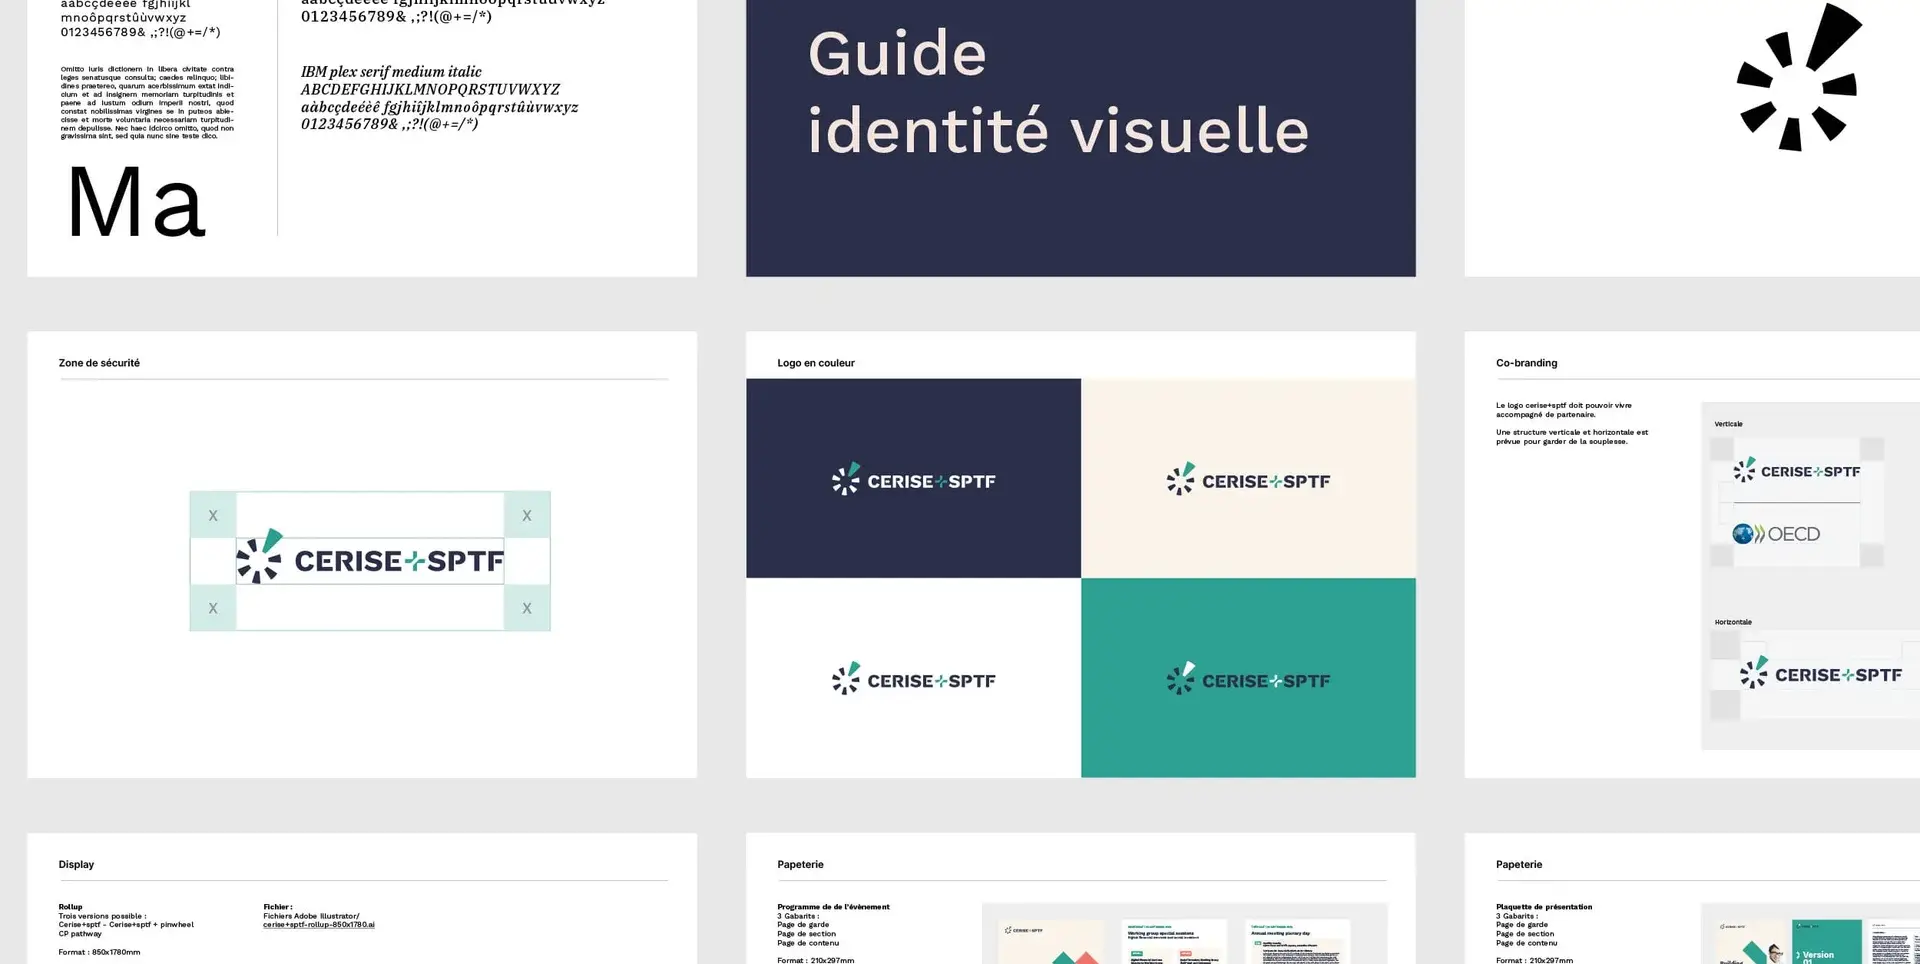The image size is (1920, 964).
Task: Click the 'Logo en couleur' heading
Action: coord(816,363)
